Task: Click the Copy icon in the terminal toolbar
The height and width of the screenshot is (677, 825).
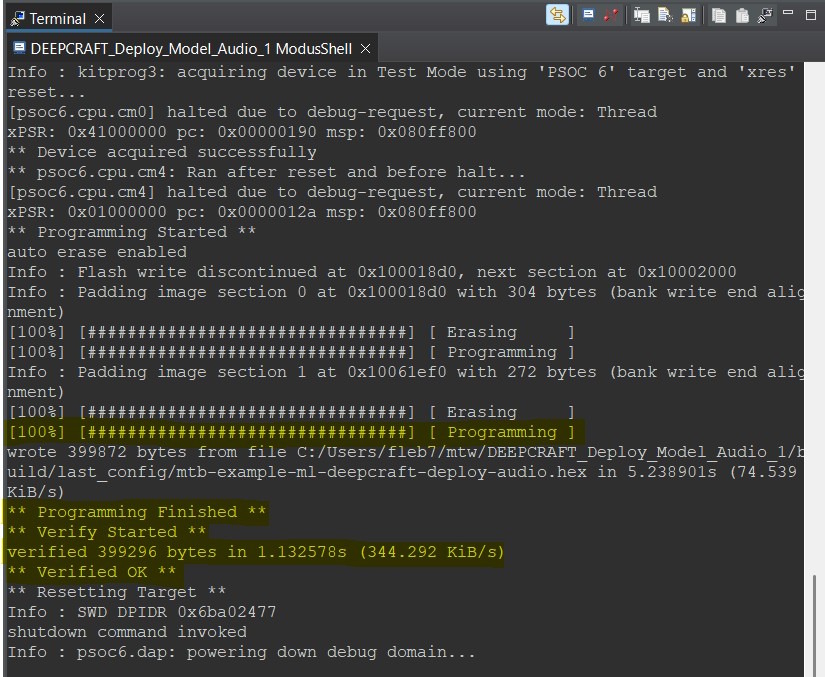Action: pos(719,16)
